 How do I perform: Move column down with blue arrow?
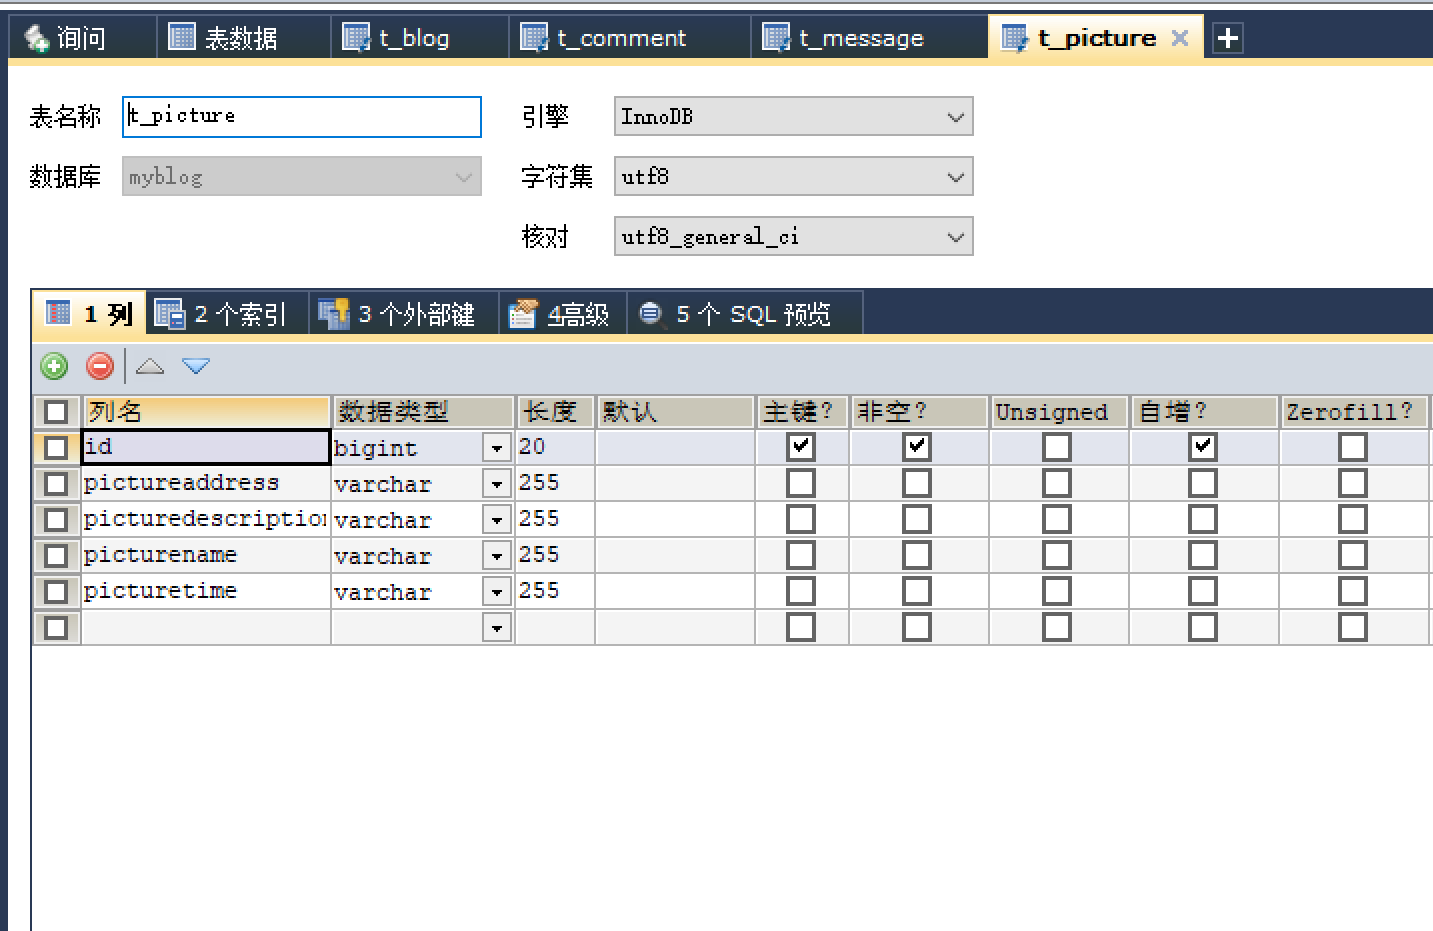196,366
